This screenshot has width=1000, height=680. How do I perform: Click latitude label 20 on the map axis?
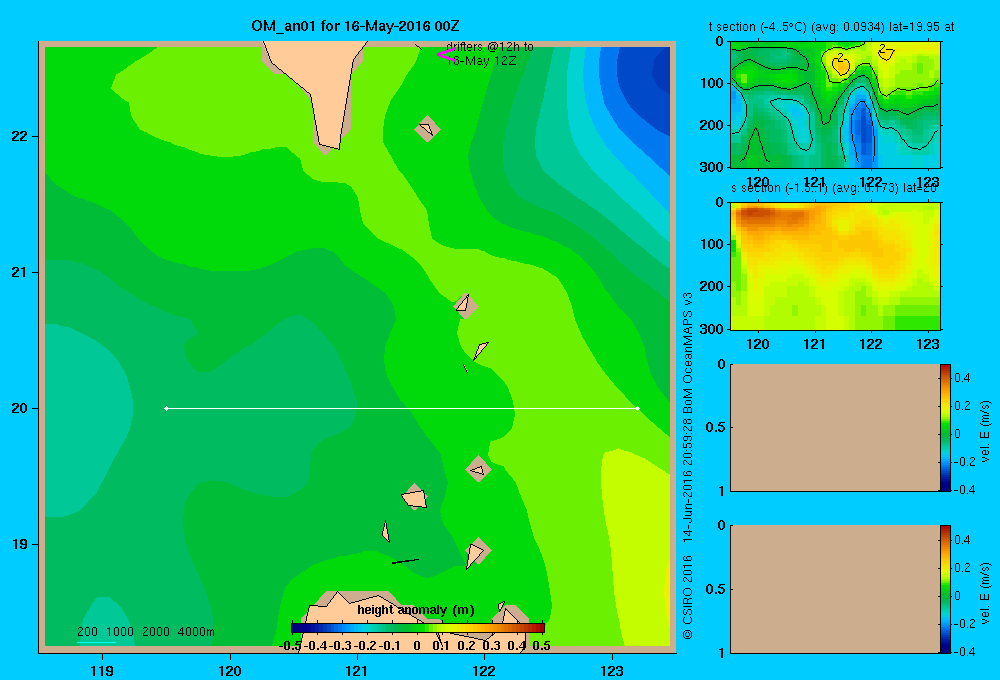click(20, 408)
